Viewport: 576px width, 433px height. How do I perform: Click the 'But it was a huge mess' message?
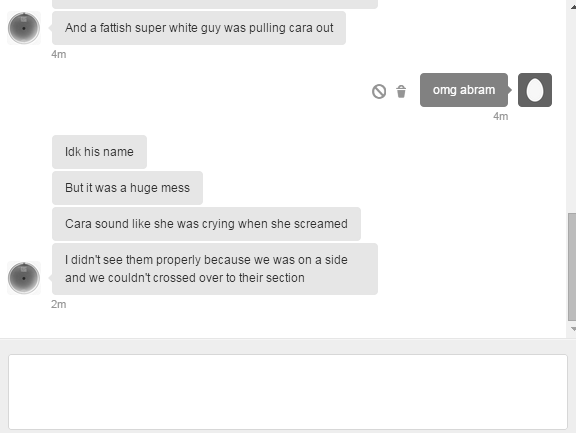(127, 188)
